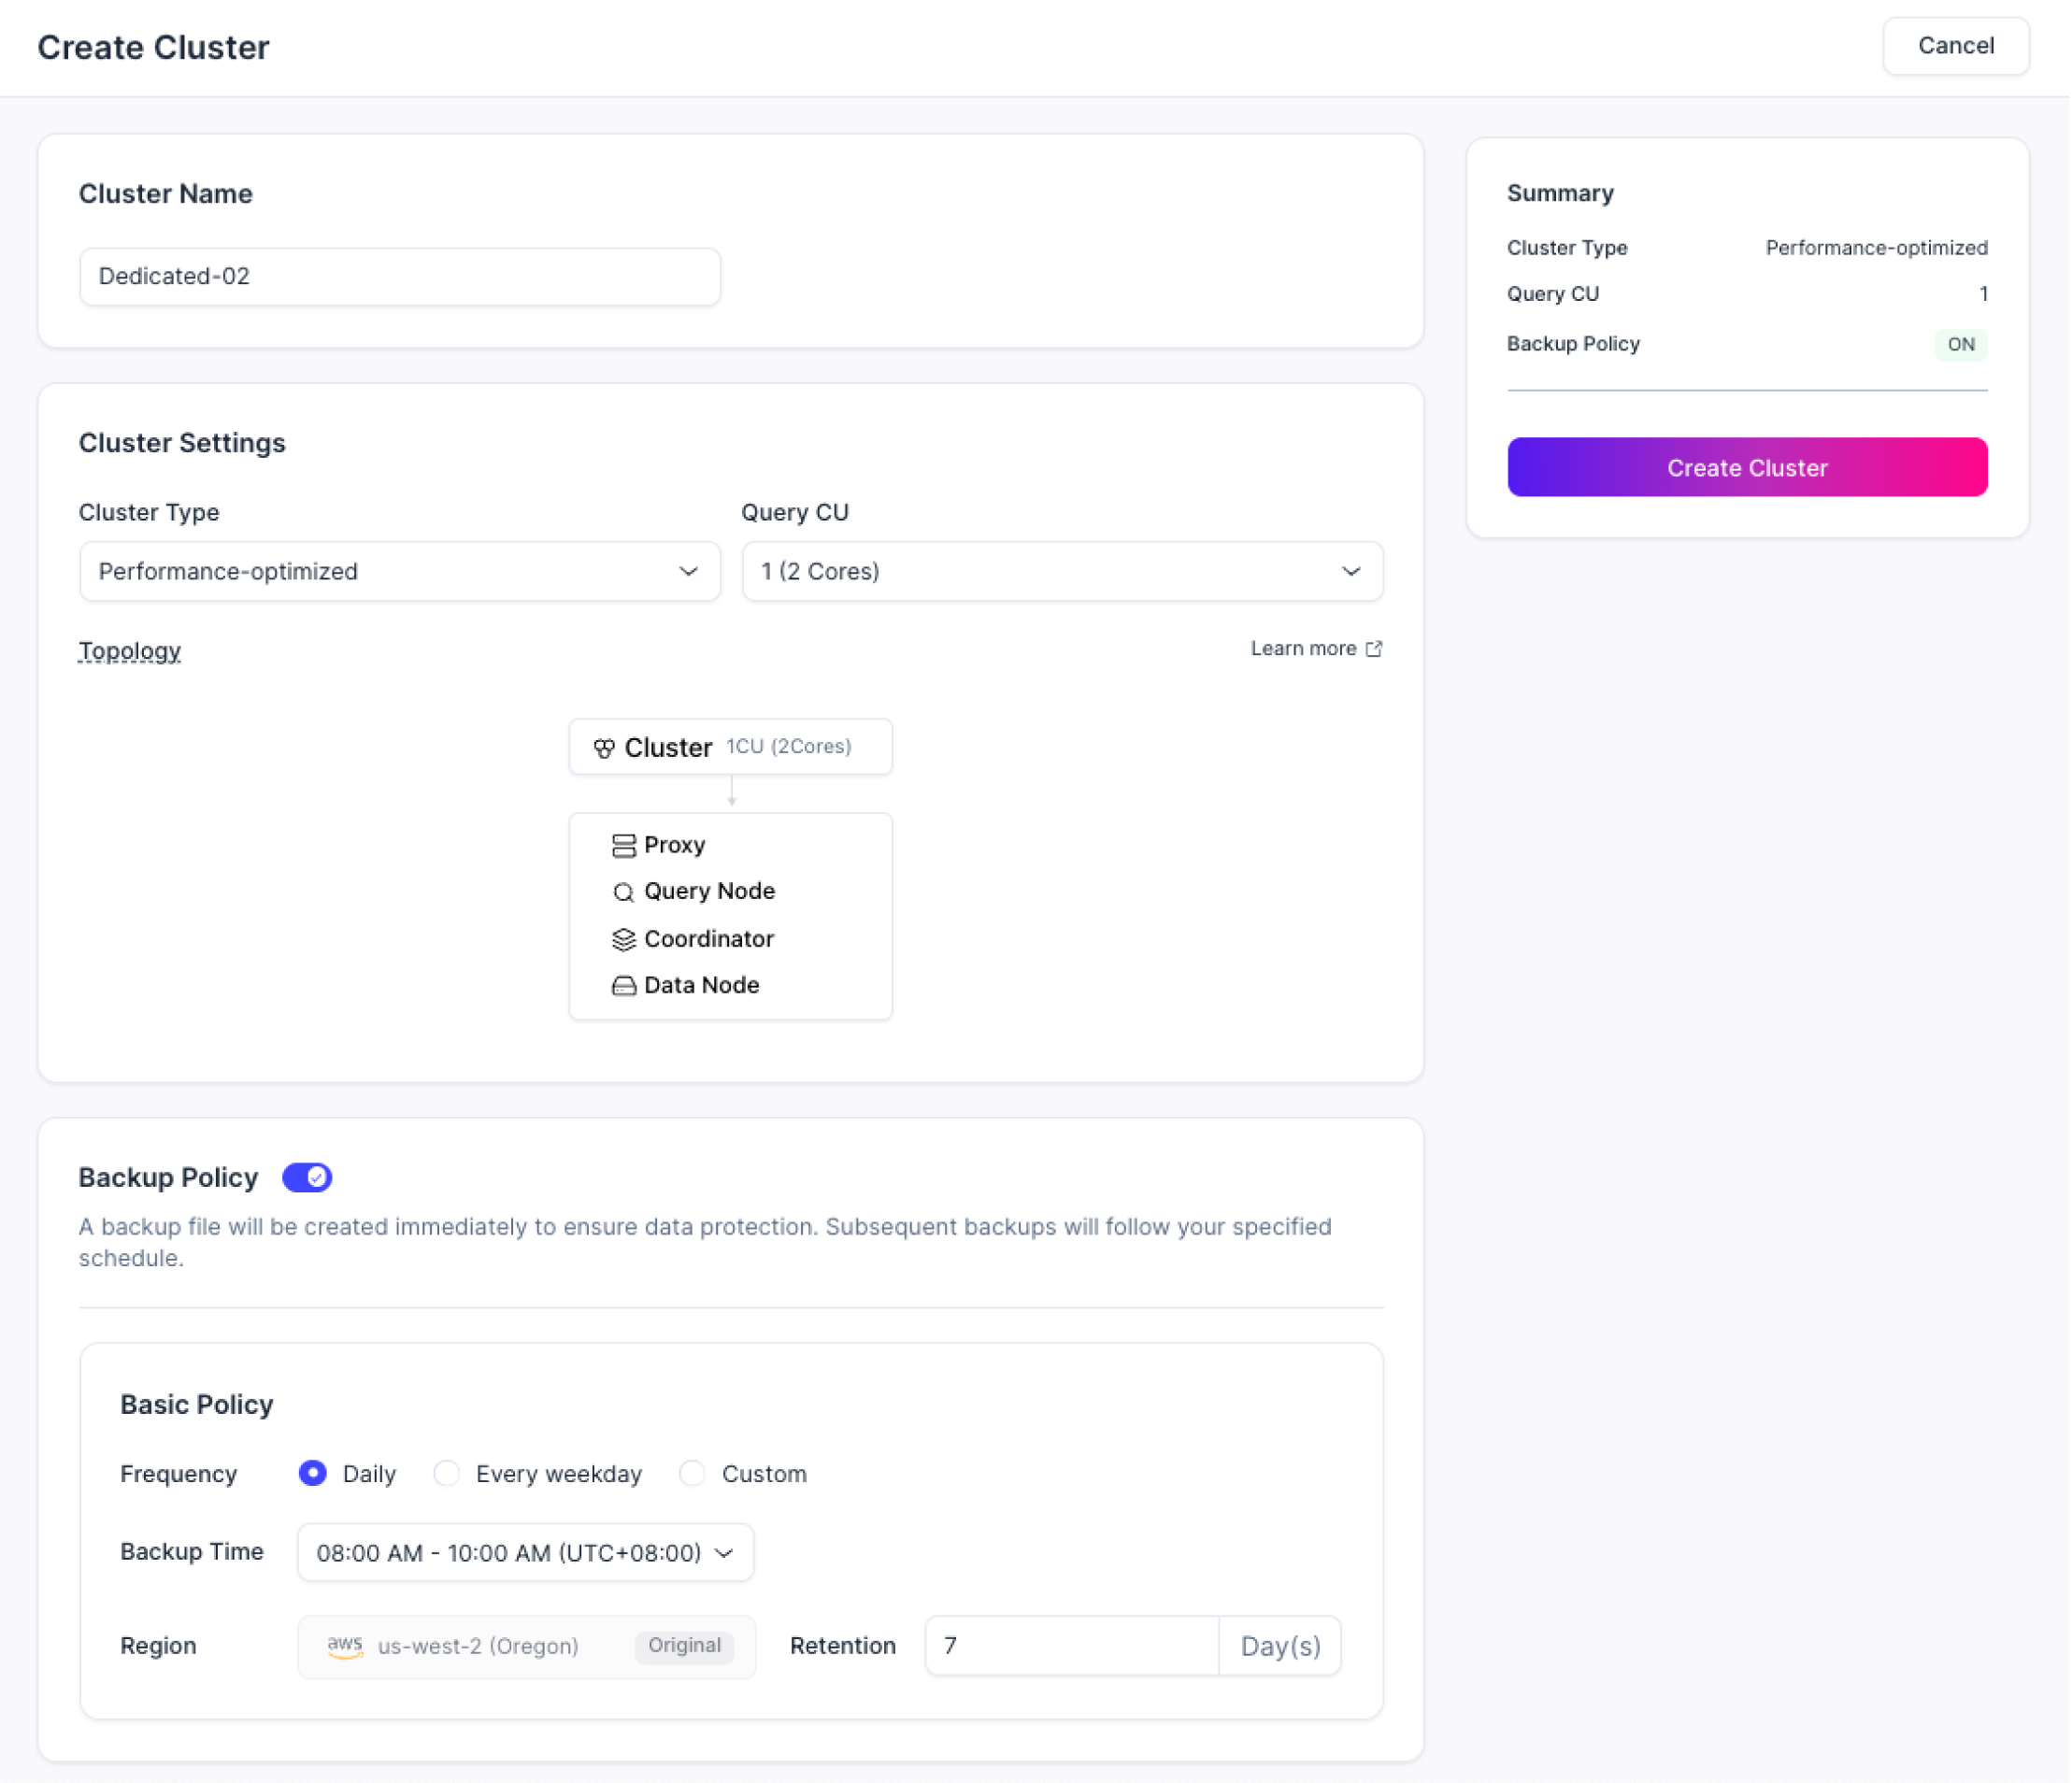
Task: Open the Cluster Type dropdown
Action: 399,572
